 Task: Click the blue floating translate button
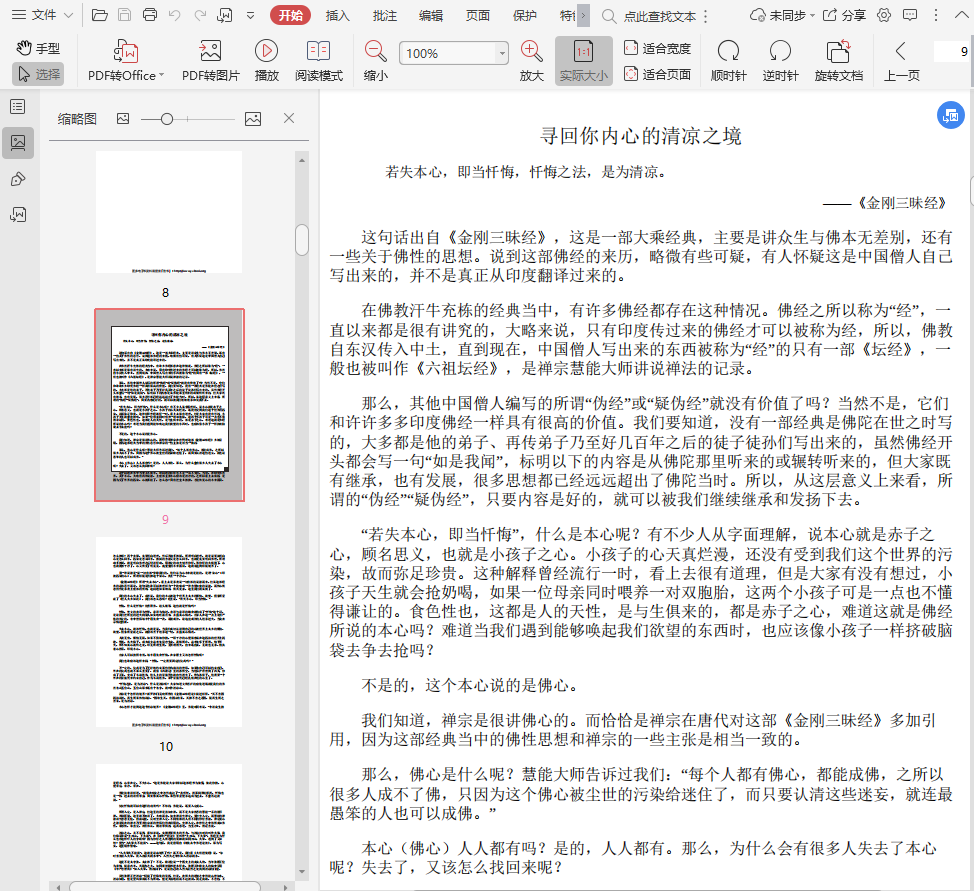tap(950, 116)
